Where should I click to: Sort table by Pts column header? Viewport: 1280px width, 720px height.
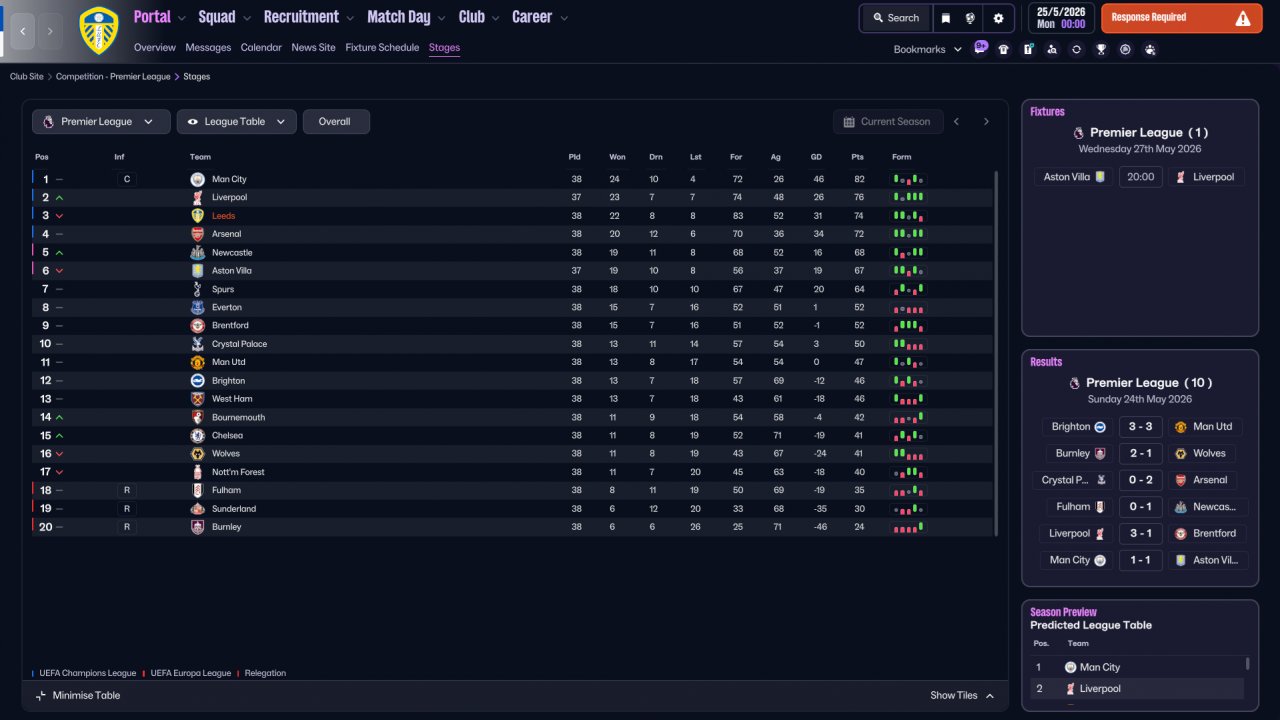click(x=857, y=157)
